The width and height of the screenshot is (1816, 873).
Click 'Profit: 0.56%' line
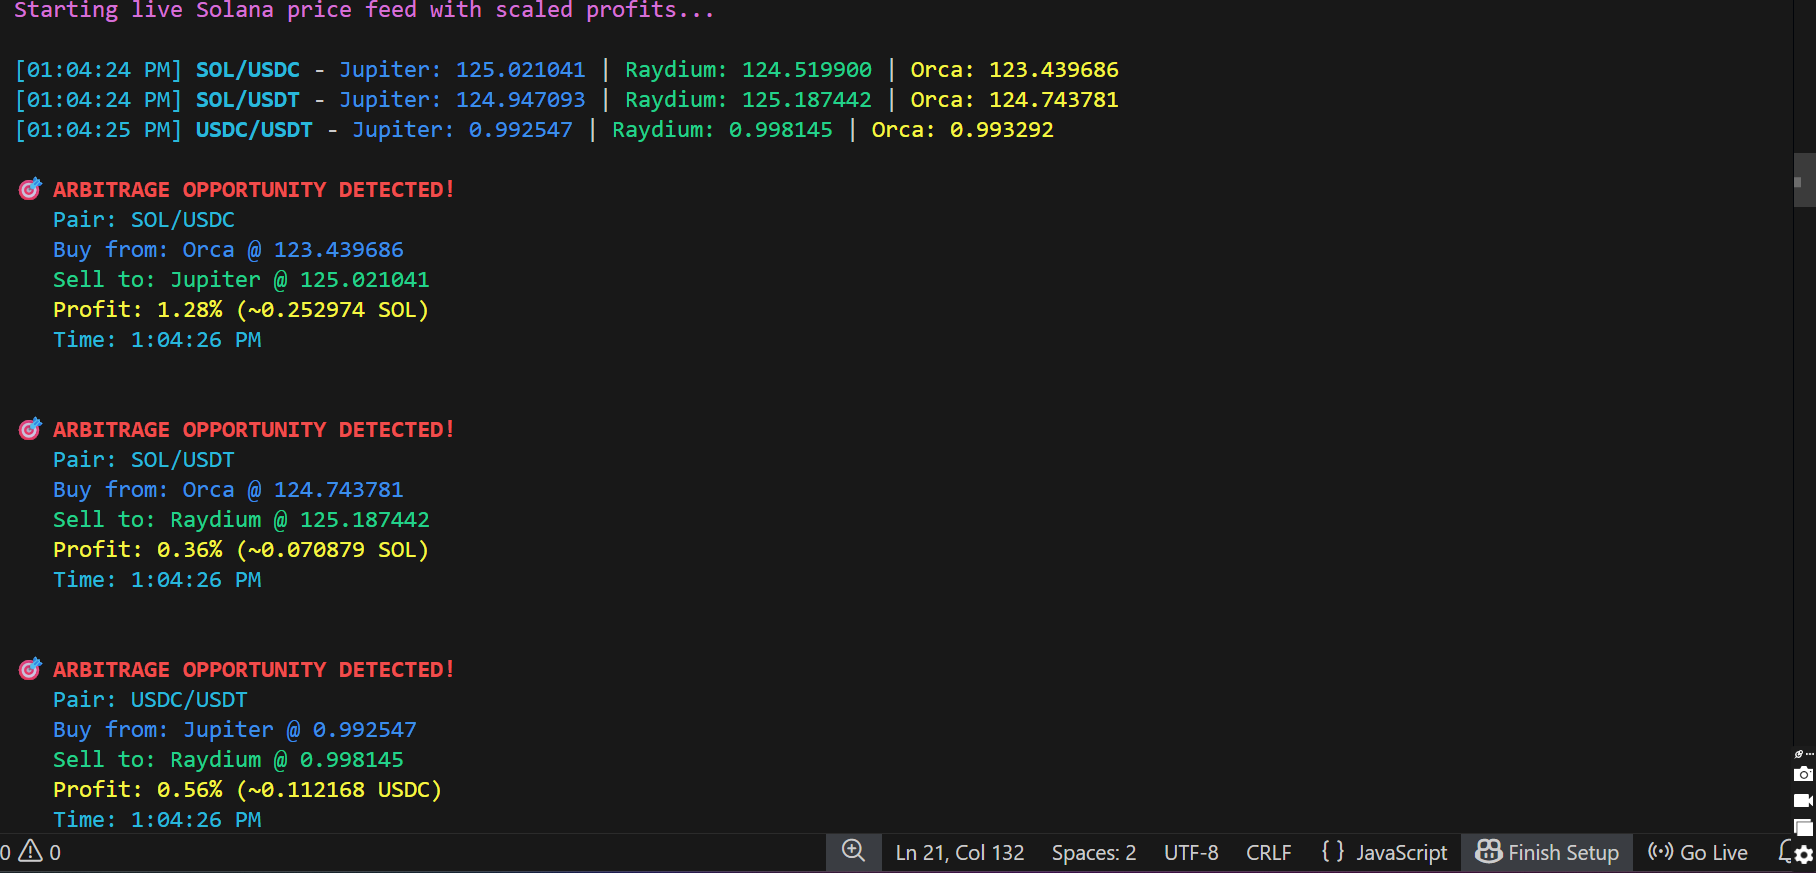pos(247,790)
